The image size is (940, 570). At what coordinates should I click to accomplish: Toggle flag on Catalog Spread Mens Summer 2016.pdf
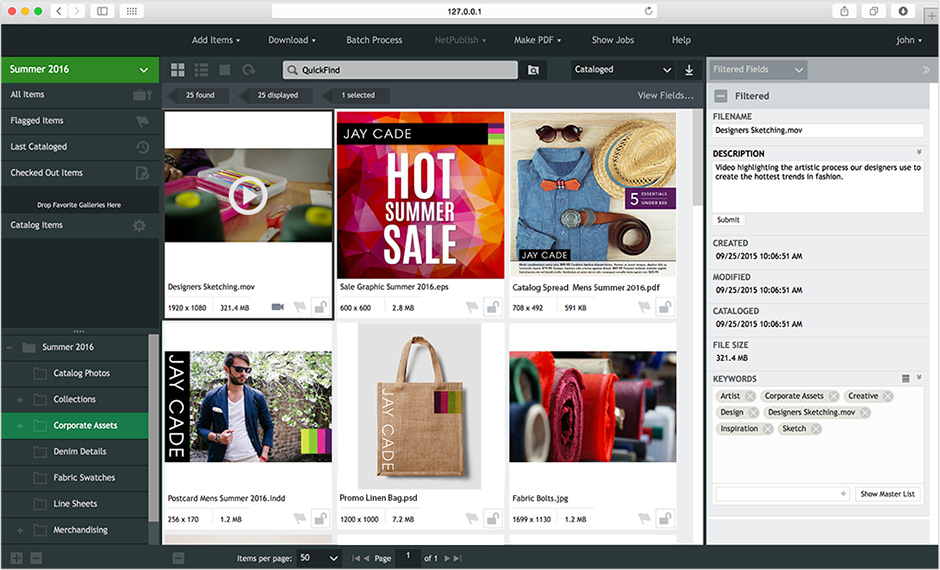(644, 307)
